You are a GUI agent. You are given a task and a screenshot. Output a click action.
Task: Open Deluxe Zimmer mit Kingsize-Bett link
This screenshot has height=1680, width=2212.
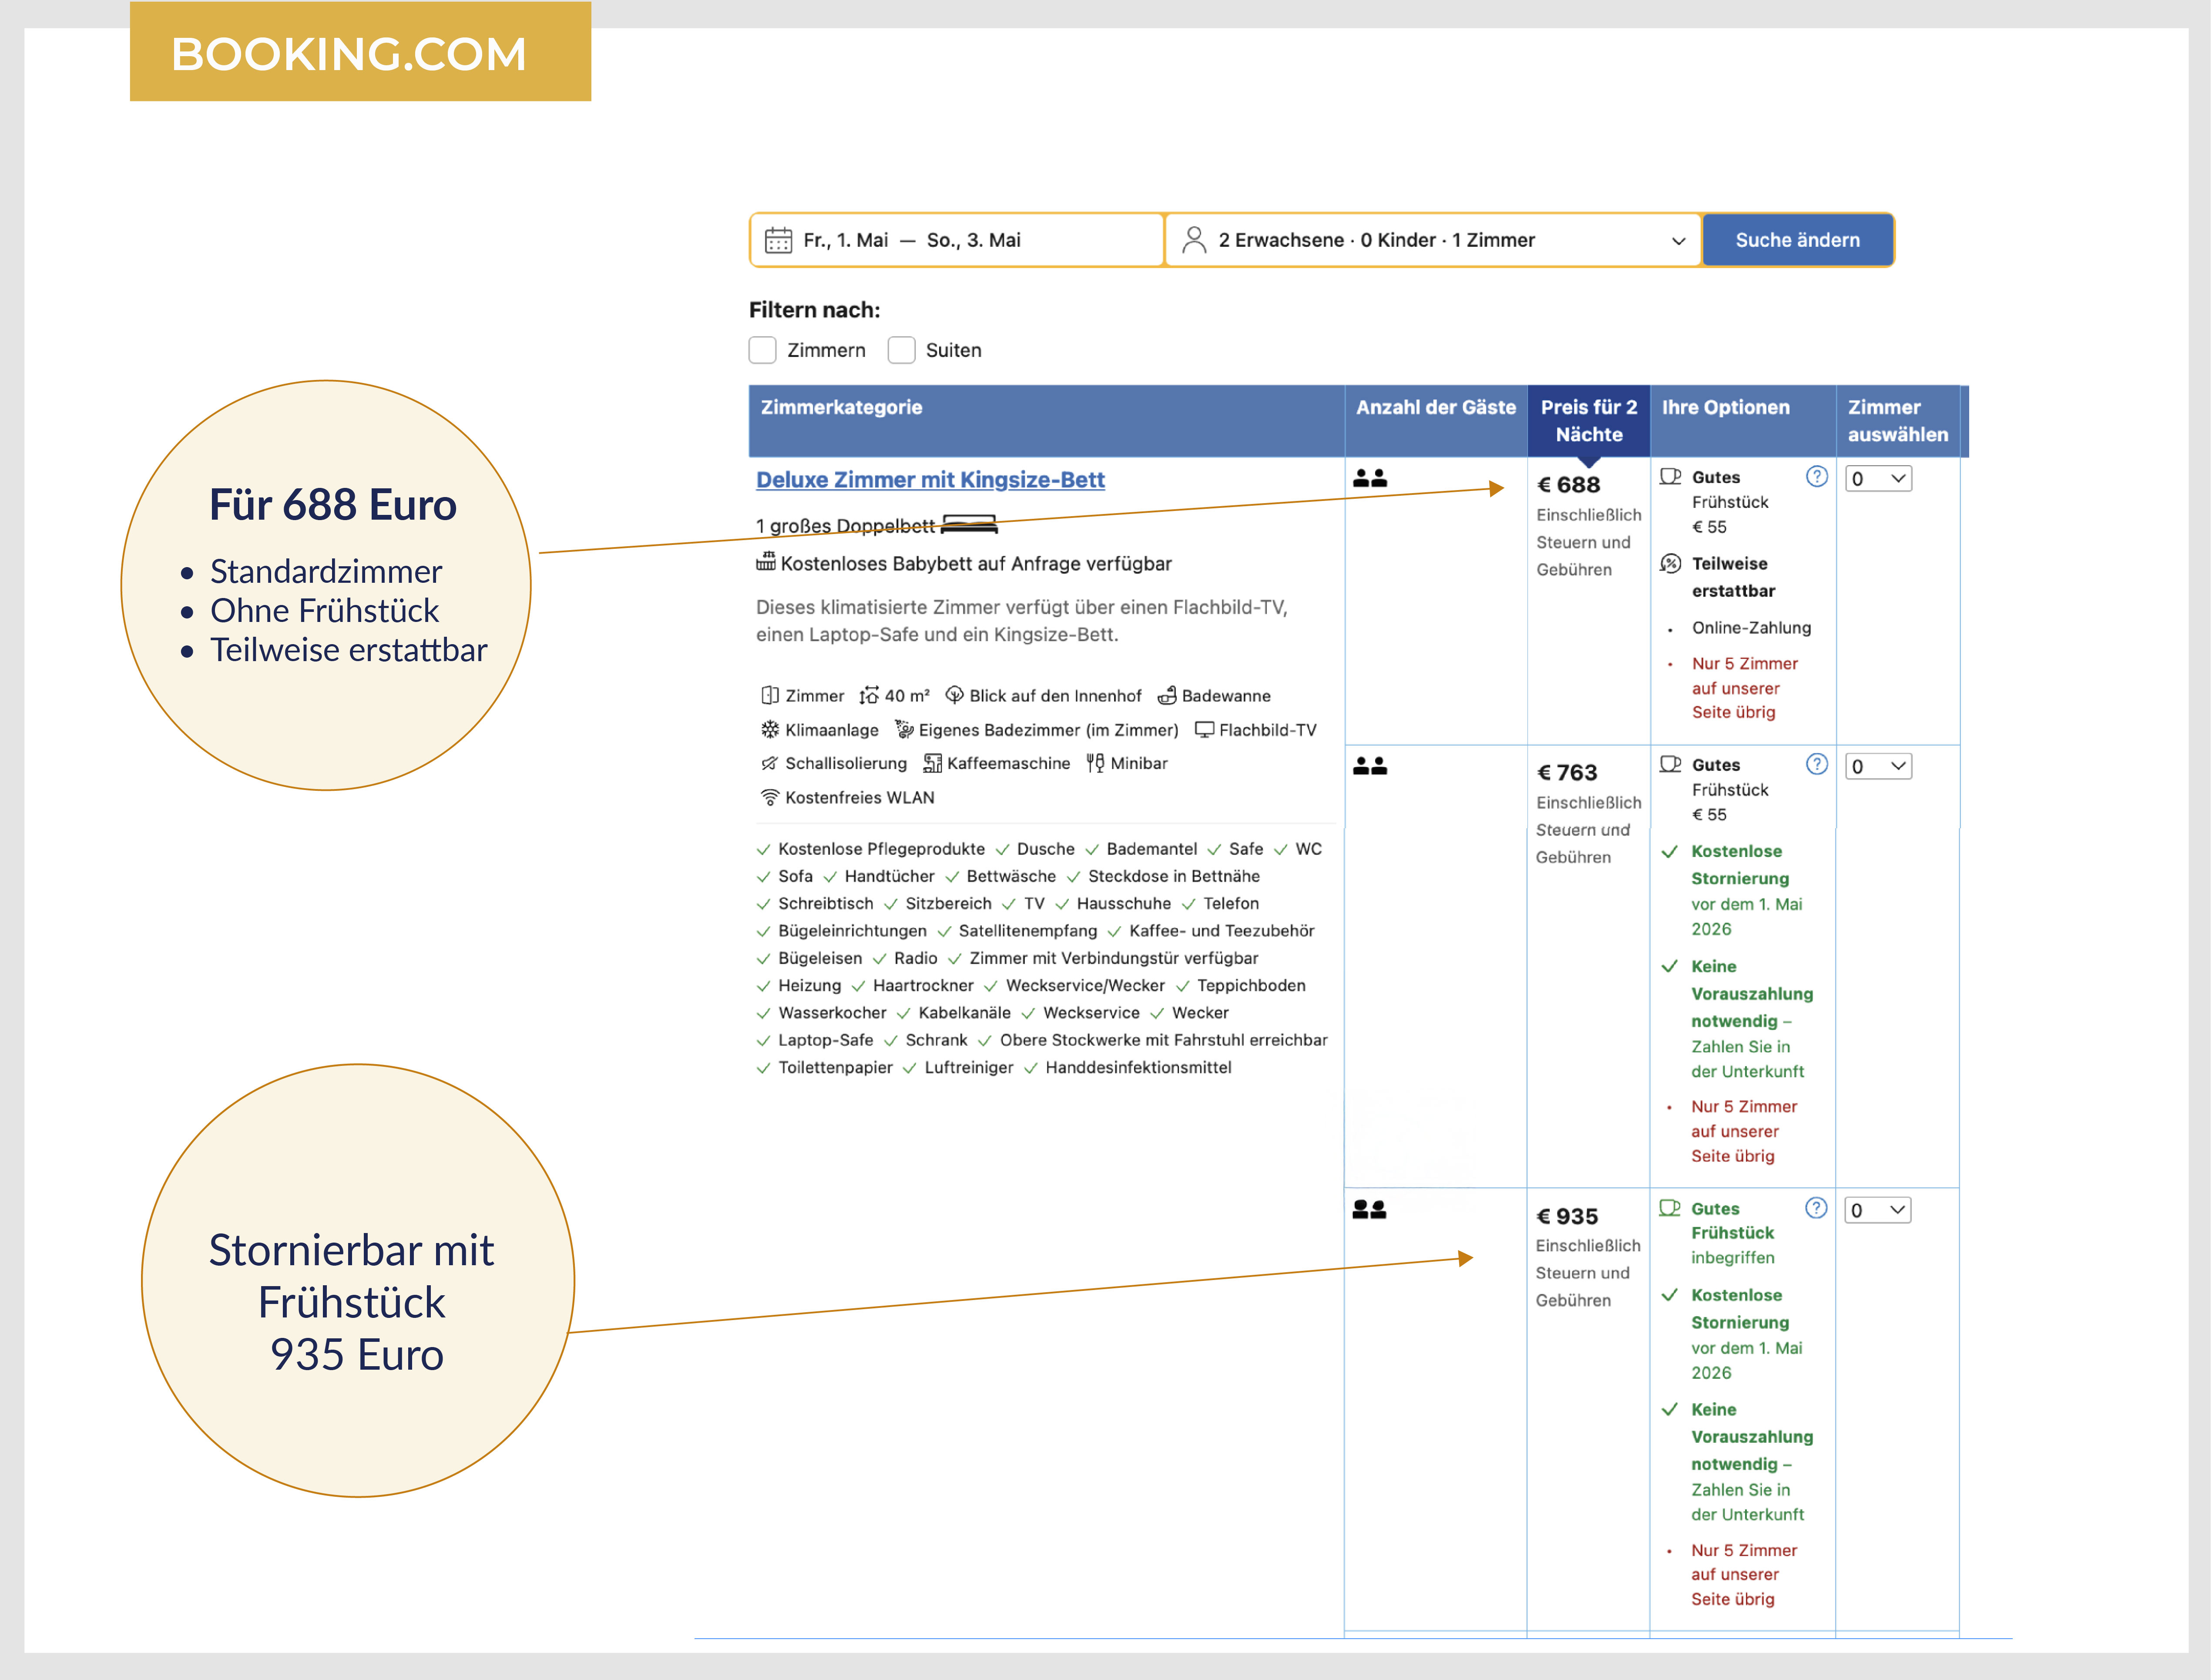(x=930, y=480)
